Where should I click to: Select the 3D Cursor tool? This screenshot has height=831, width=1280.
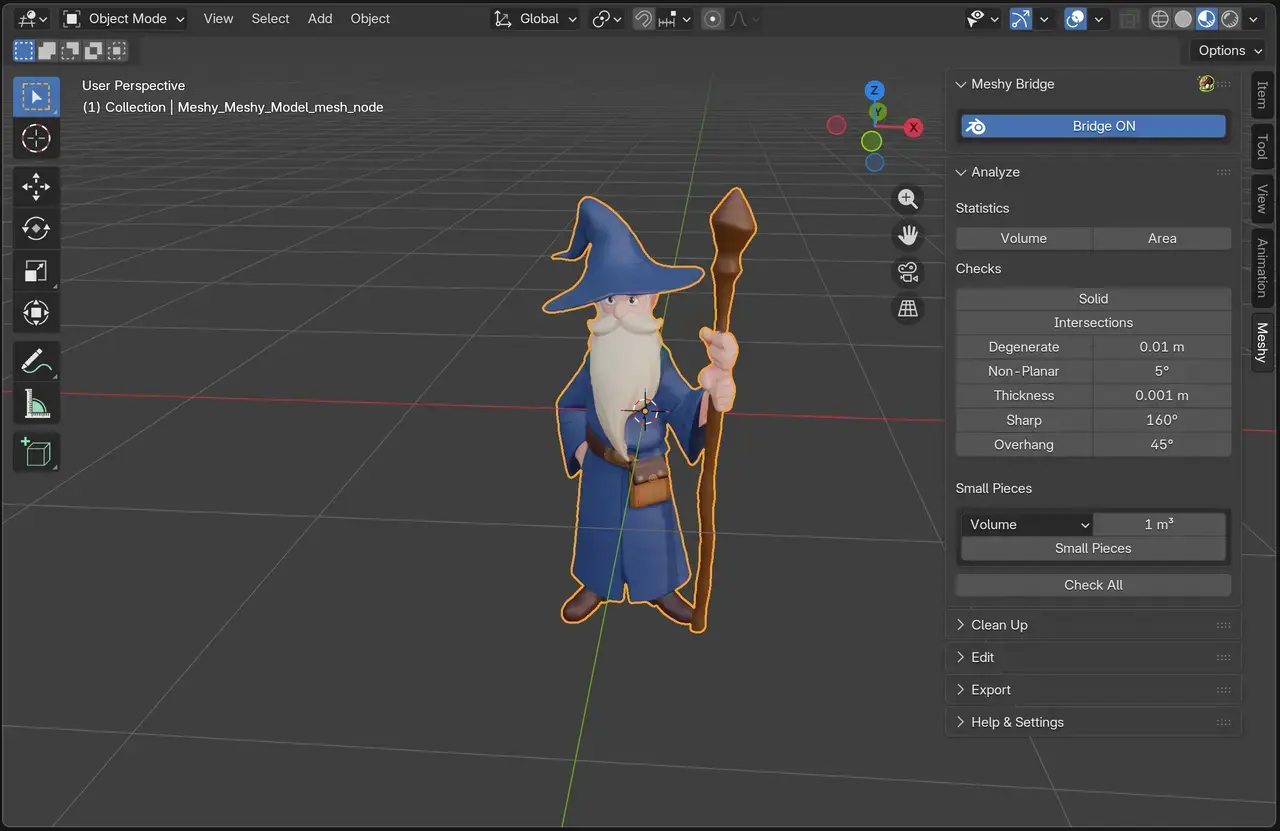36,139
